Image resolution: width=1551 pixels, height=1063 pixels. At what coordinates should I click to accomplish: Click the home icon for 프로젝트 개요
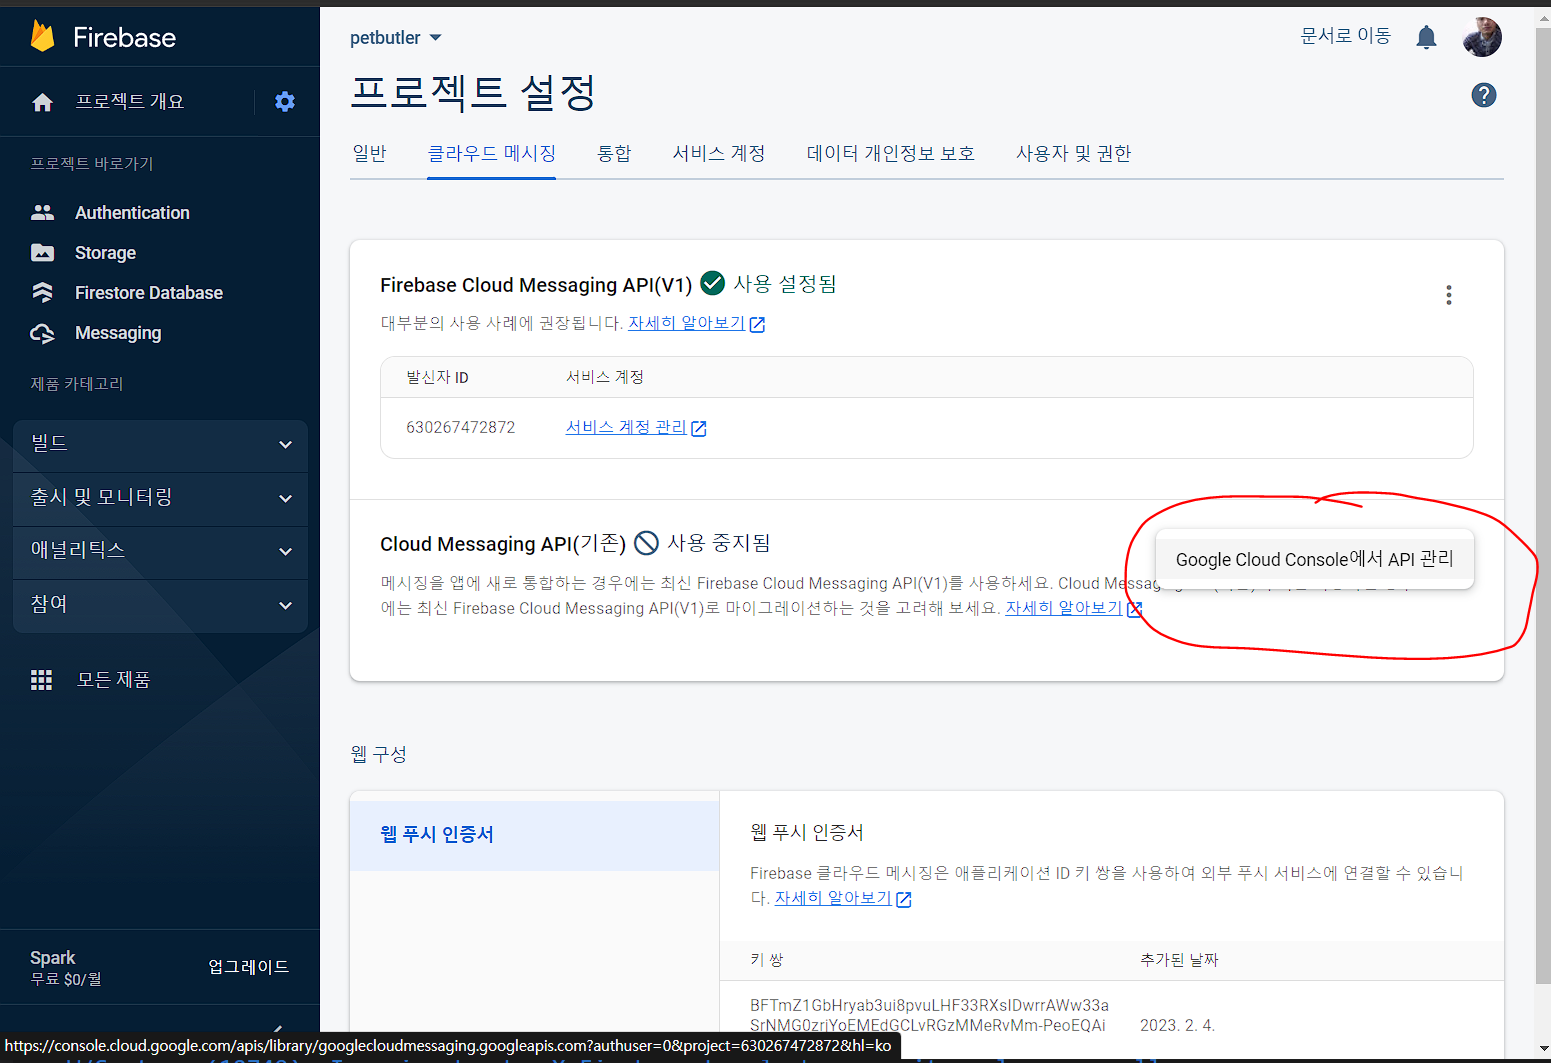[42, 102]
